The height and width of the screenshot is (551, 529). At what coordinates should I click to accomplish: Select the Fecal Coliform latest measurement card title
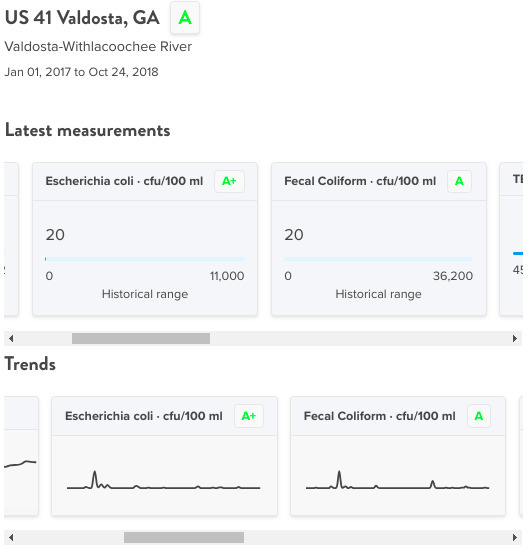point(360,181)
